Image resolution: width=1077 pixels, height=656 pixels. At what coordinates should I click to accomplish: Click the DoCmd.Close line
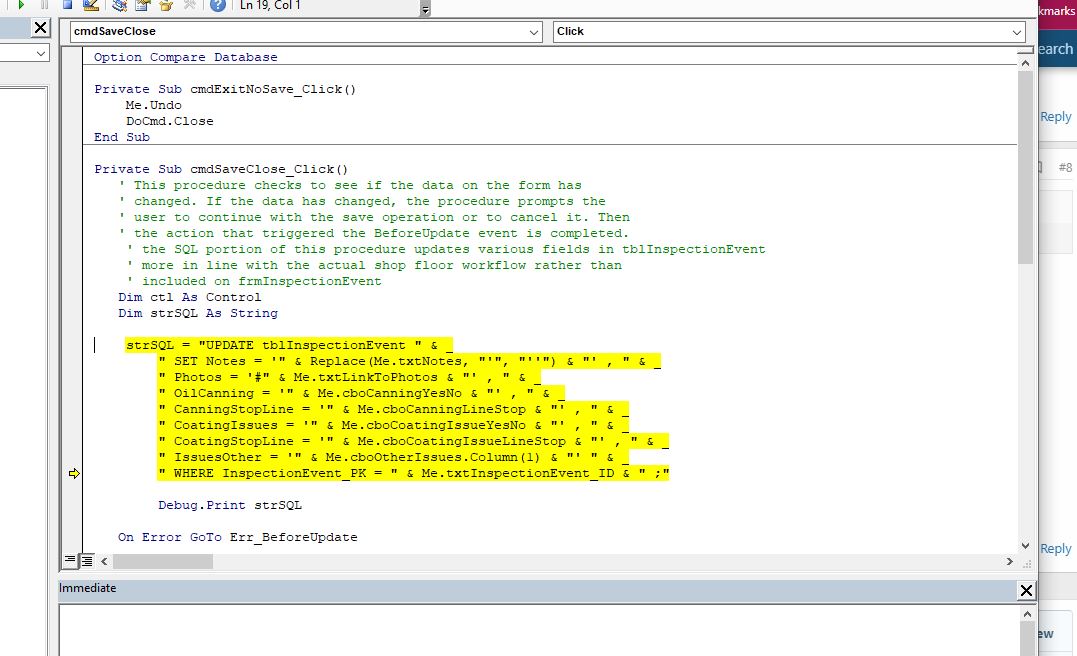click(x=170, y=121)
